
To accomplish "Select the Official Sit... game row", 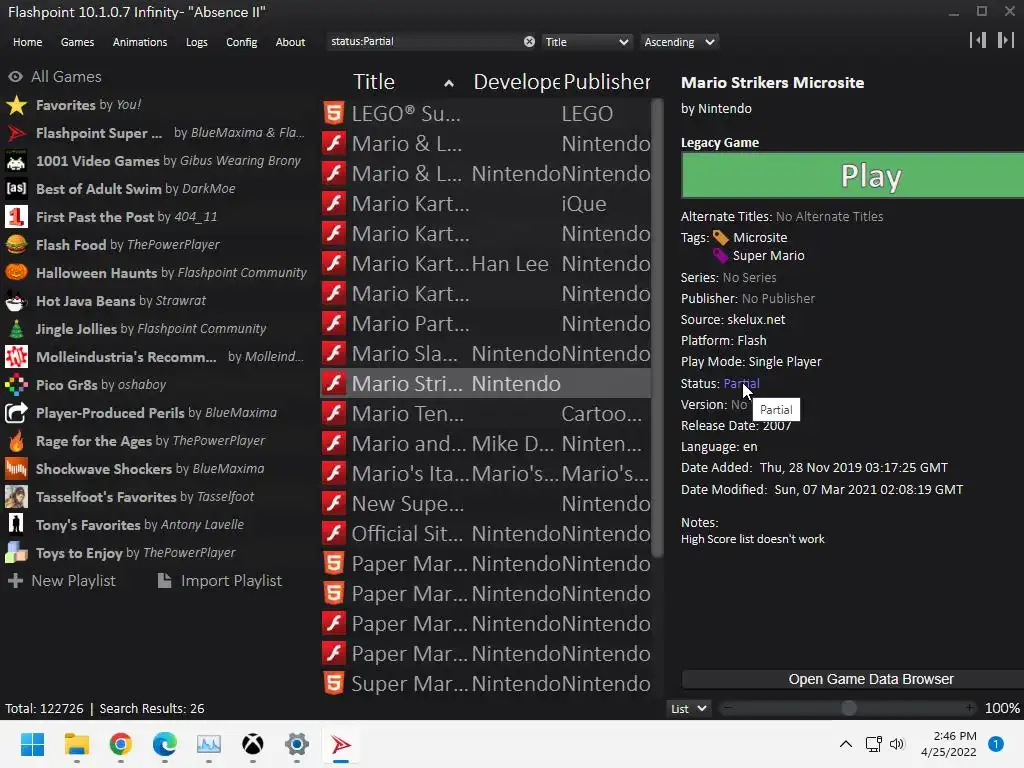I will (486, 534).
